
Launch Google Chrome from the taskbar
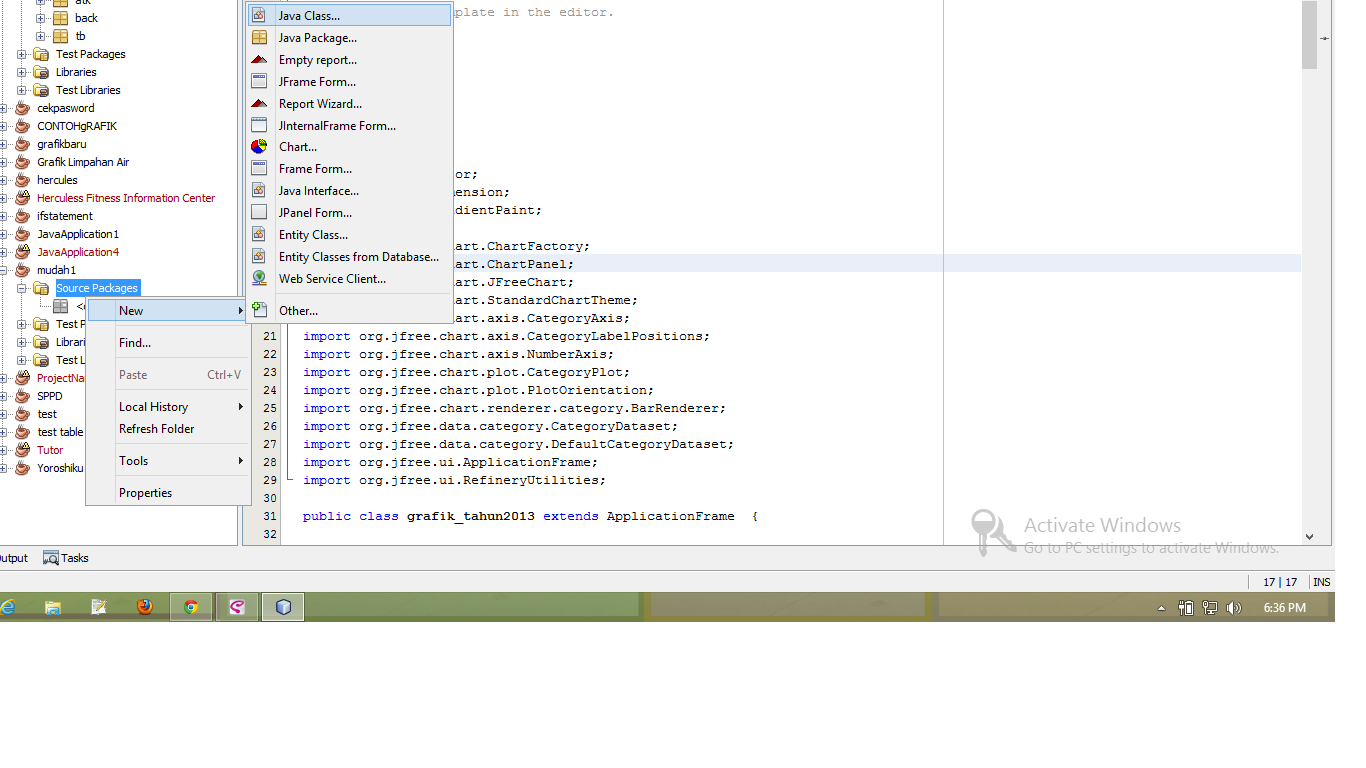[190, 606]
